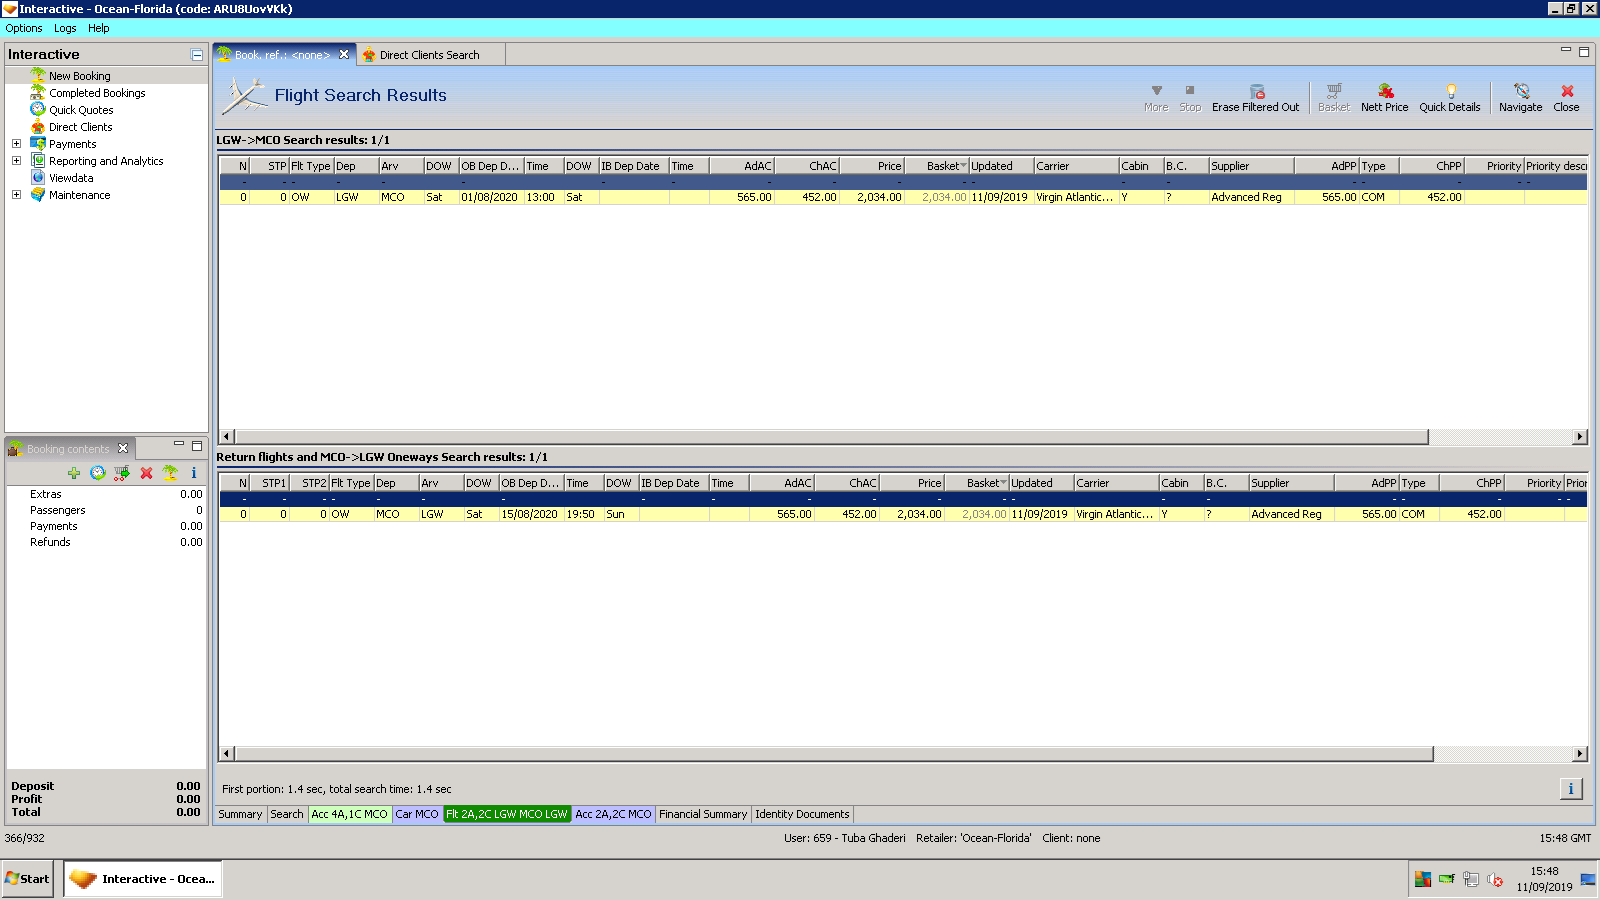Open the Financial Summary tab
The width and height of the screenshot is (1600, 900).
pyautogui.click(x=703, y=815)
